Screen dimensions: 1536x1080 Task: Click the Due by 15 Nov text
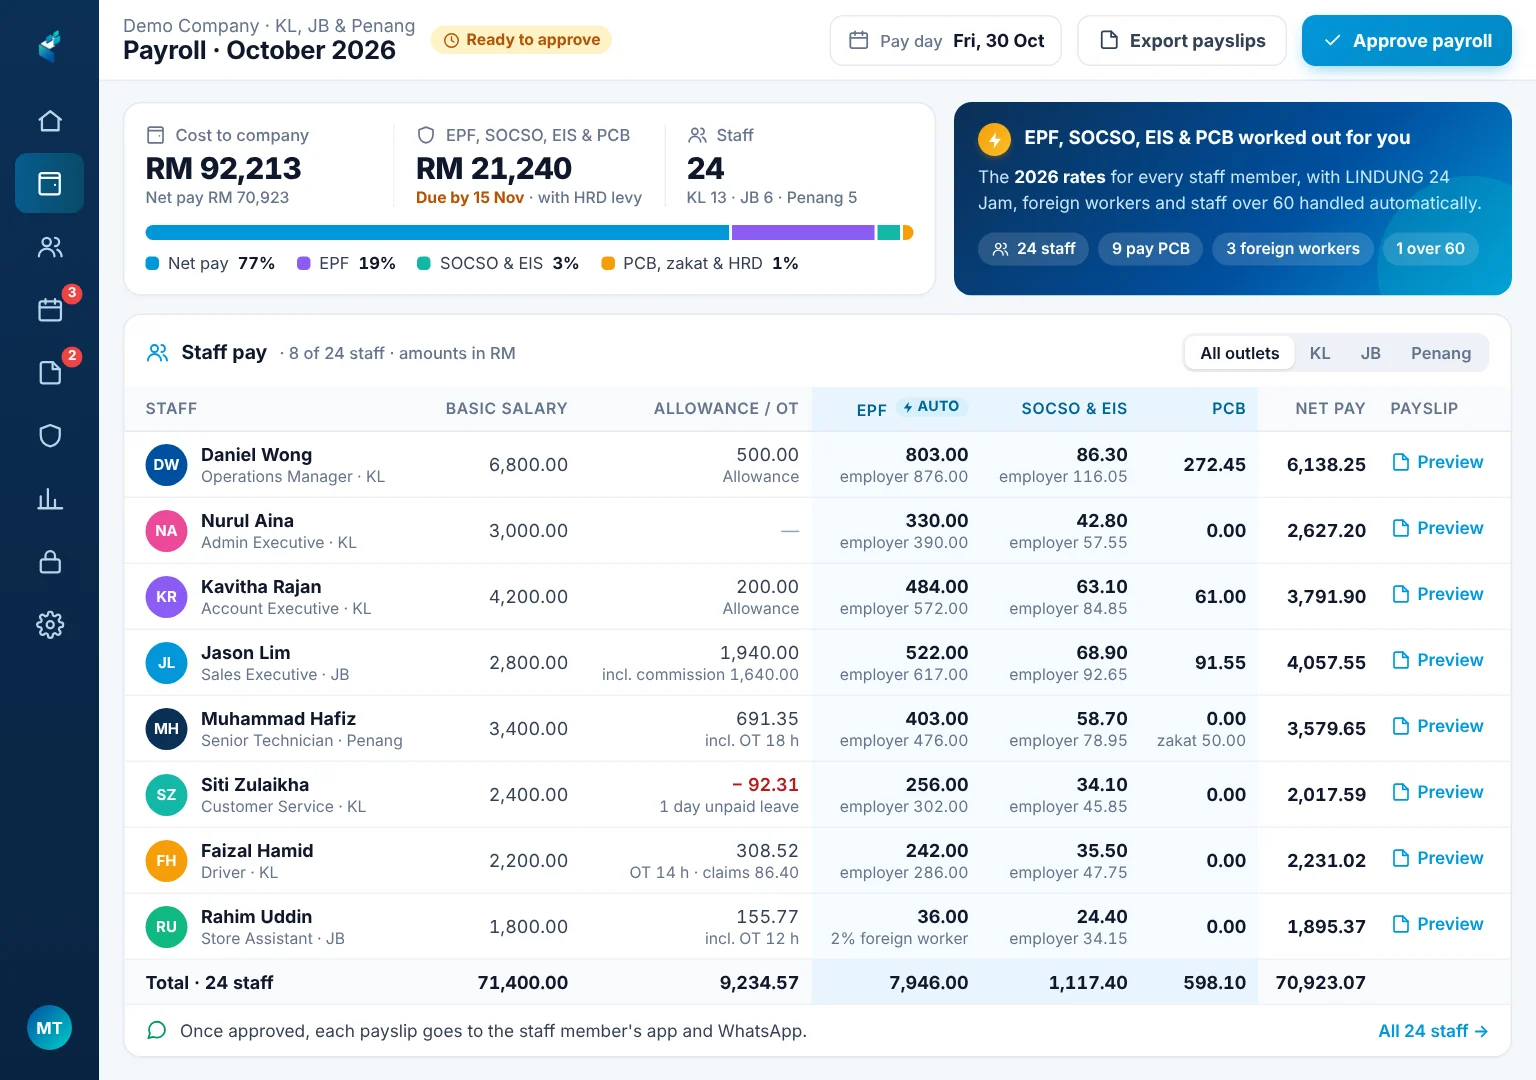coord(470,197)
